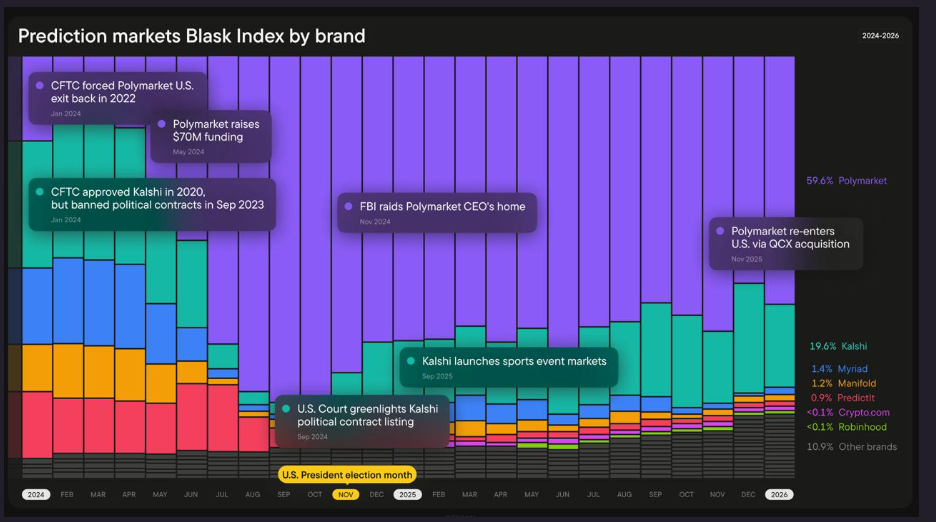Click the purple dot on the FBI raids annotation
936x522 pixels.
[349, 207]
